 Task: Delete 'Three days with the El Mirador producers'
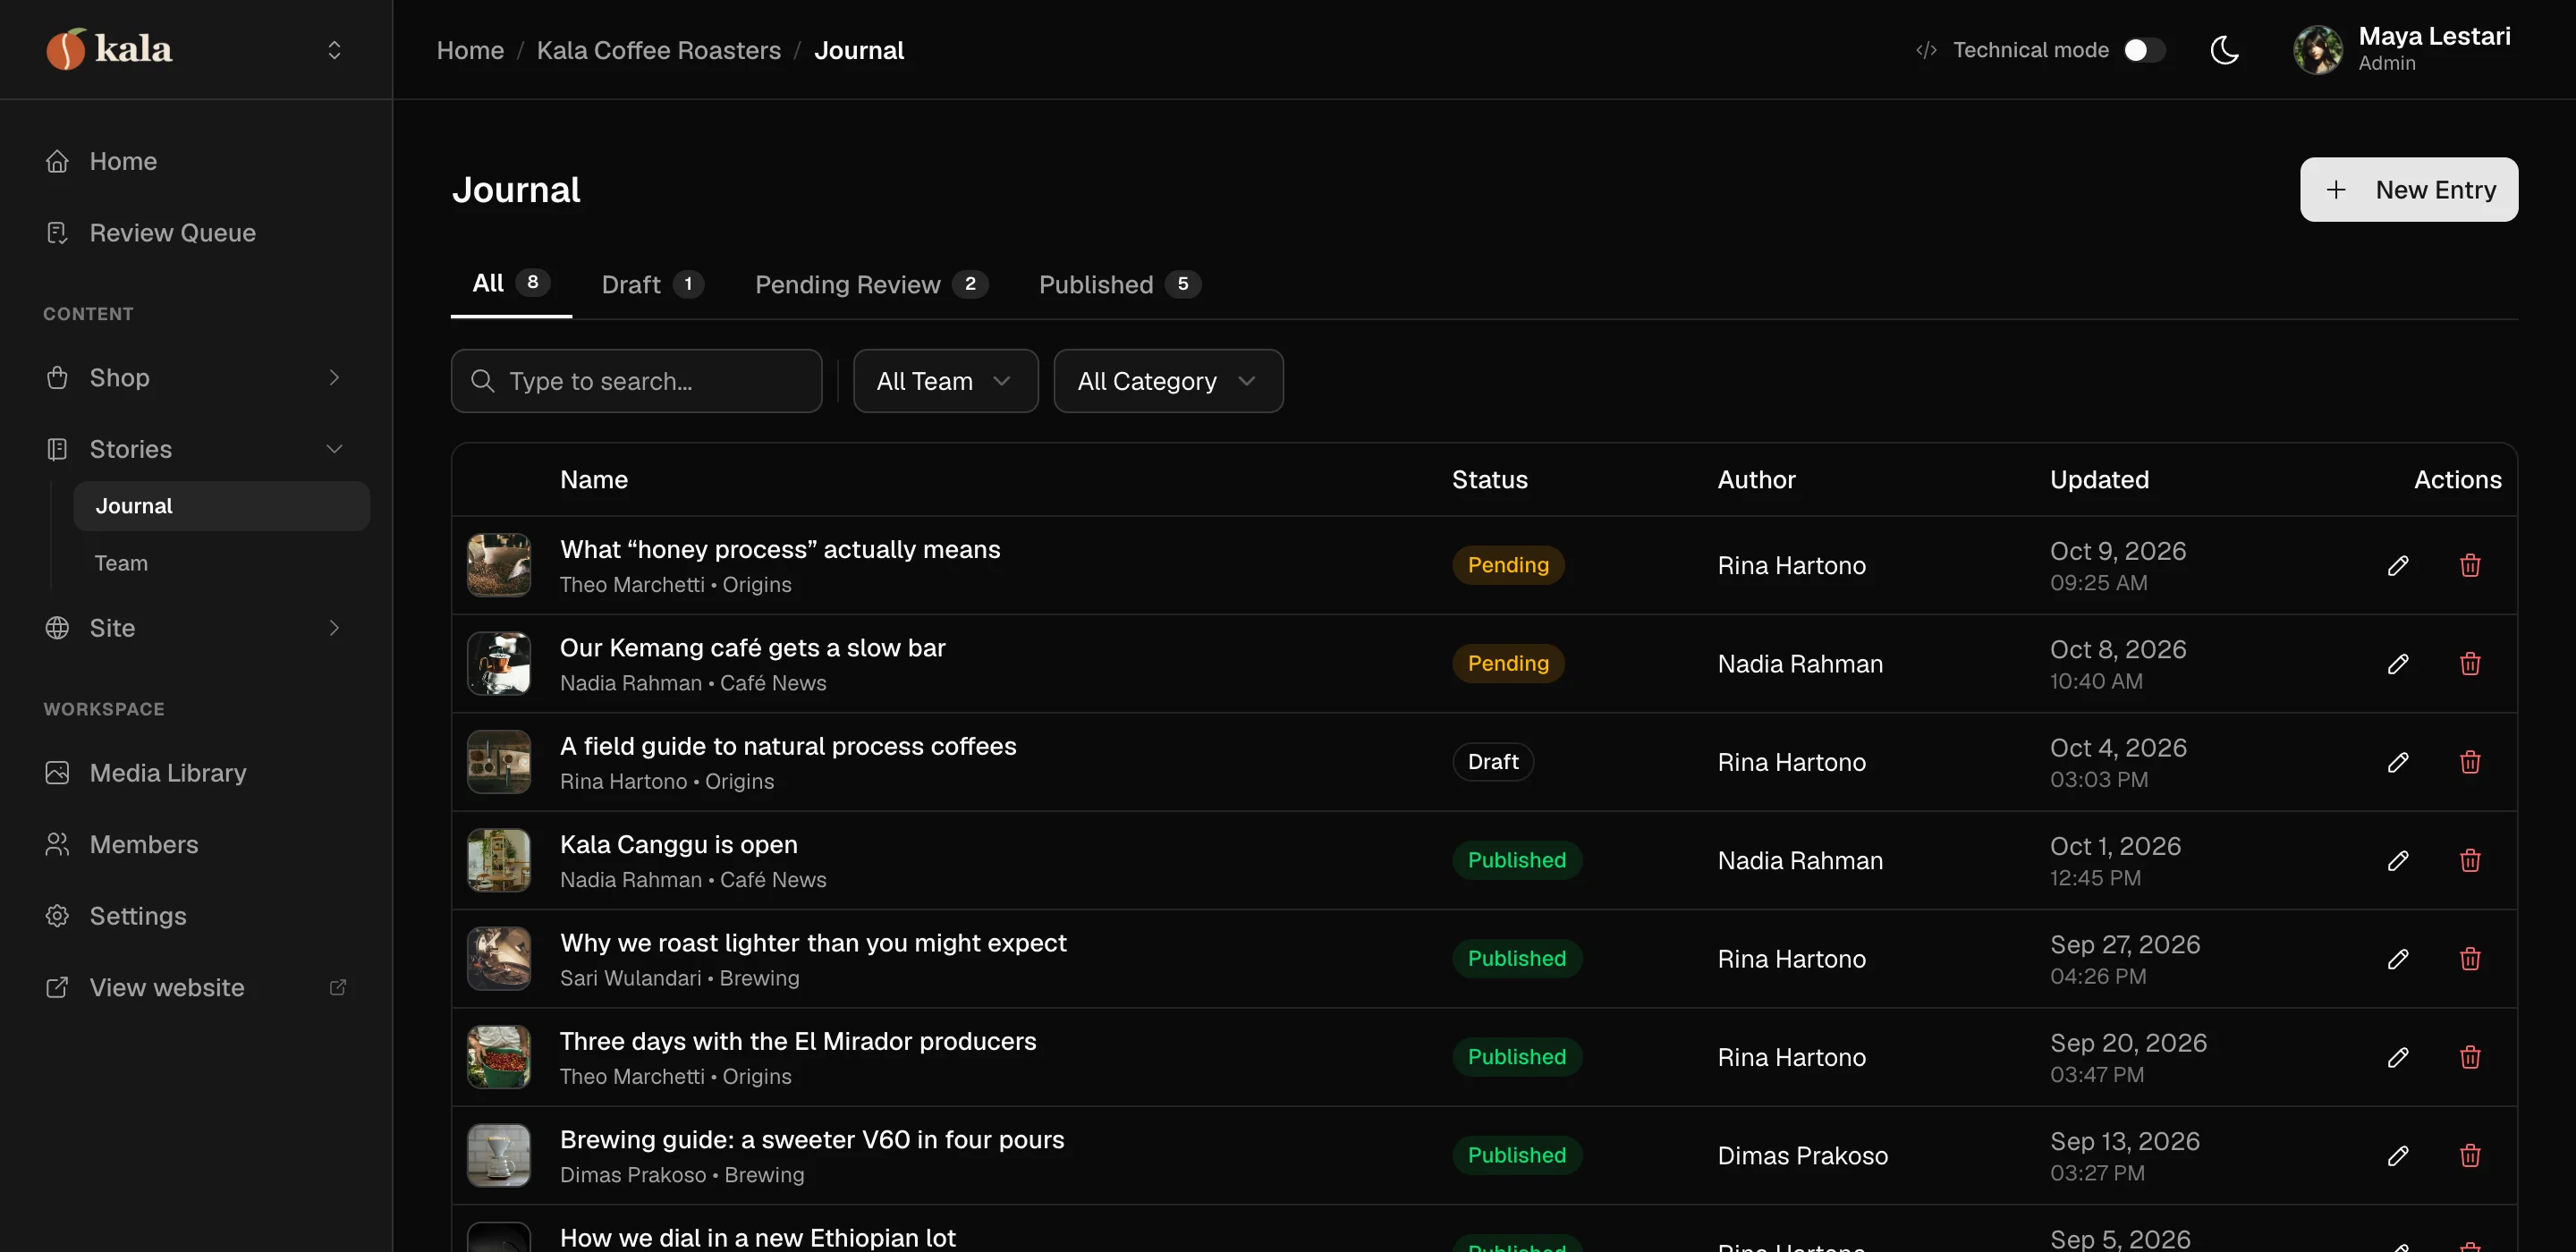[2470, 1057]
